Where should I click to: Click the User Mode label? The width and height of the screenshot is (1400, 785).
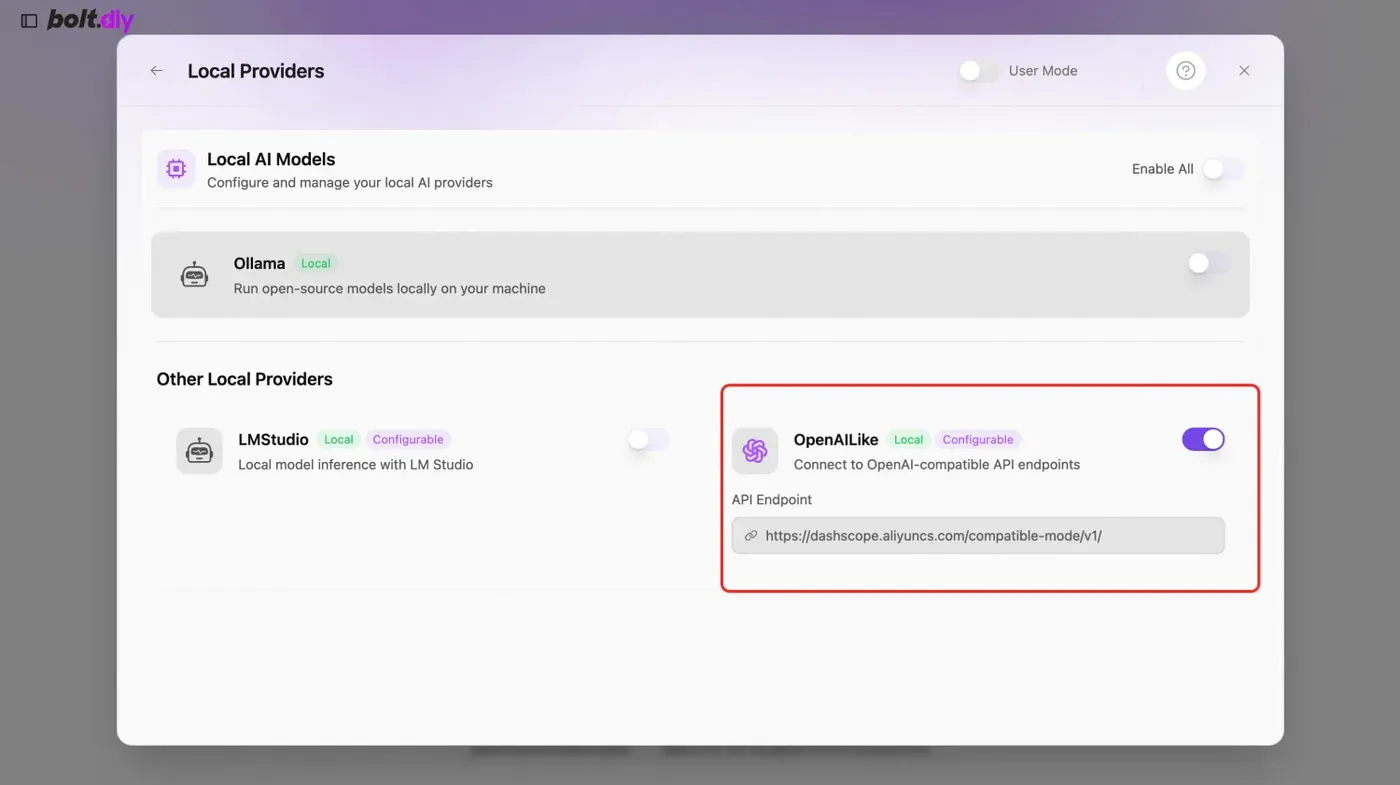1043,71
